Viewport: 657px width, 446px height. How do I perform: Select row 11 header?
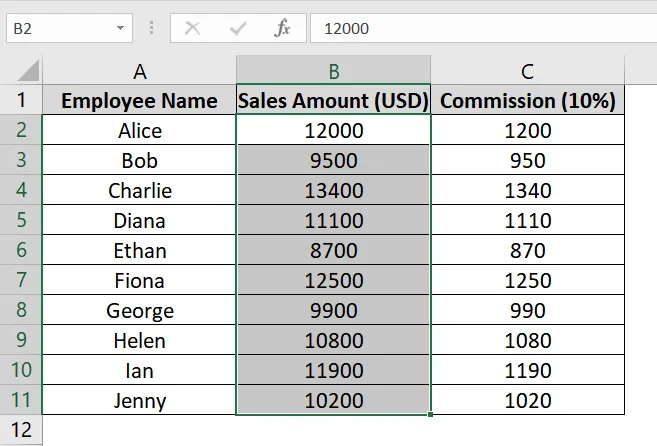[x=21, y=399]
